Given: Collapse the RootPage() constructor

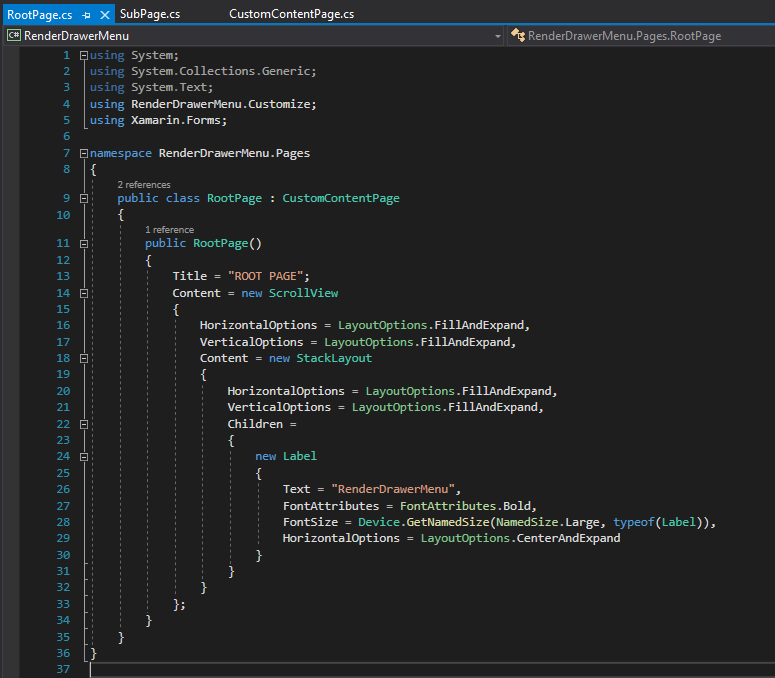Looking at the screenshot, I should click(84, 244).
